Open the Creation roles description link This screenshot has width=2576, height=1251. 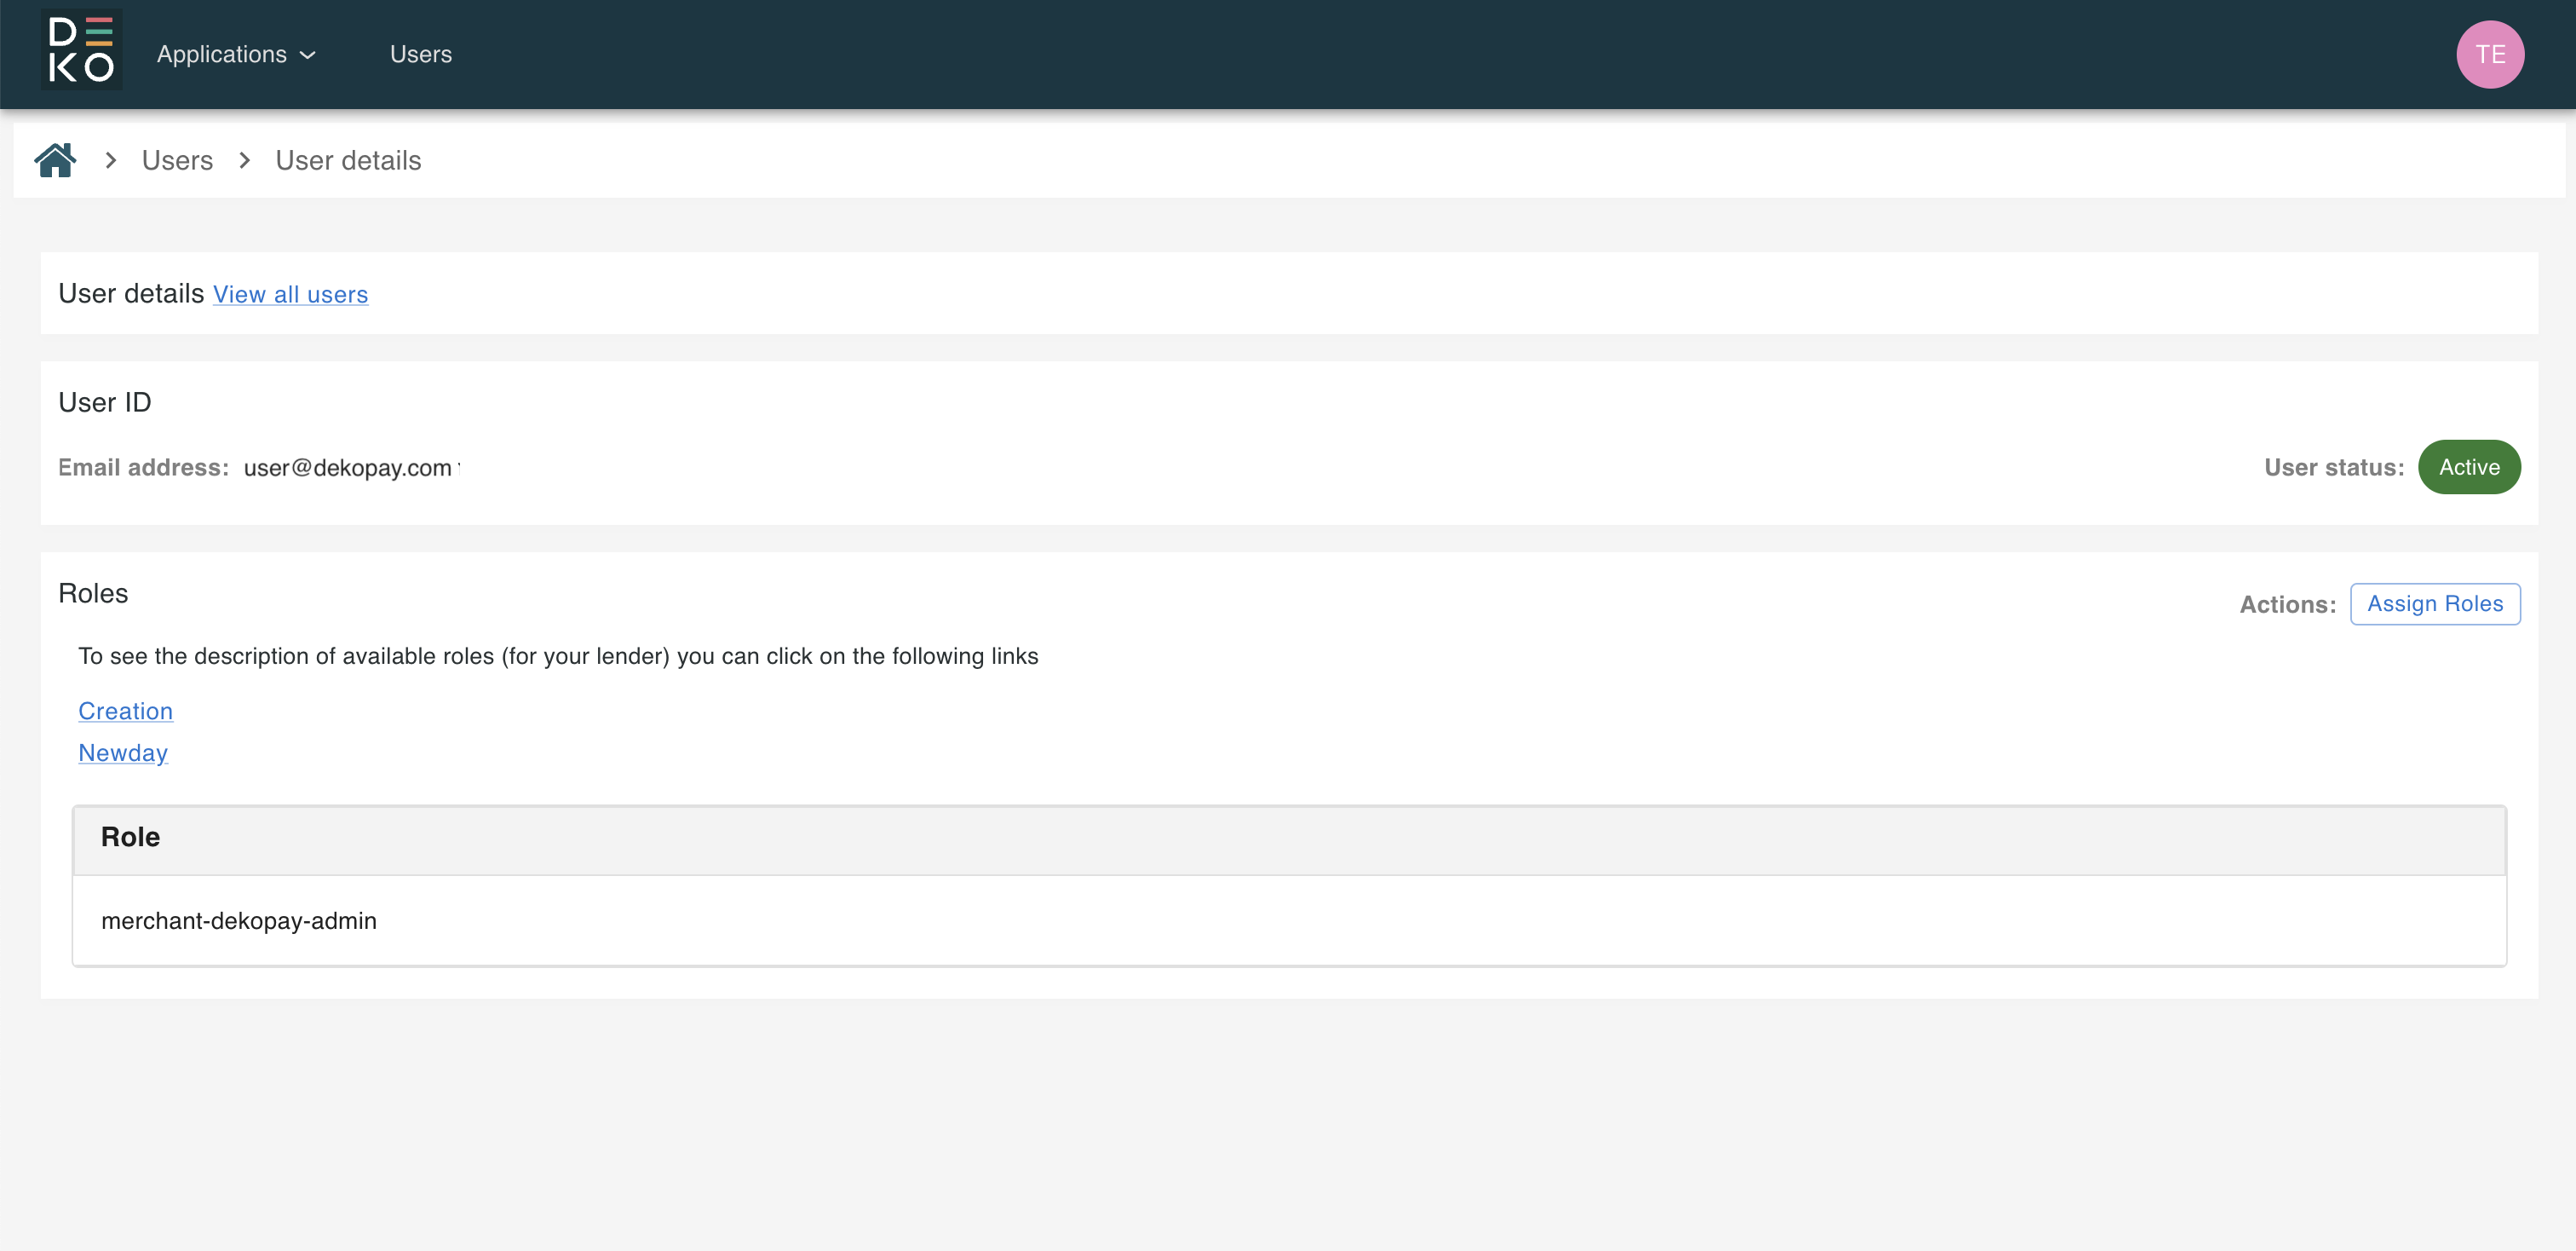(x=125, y=711)
